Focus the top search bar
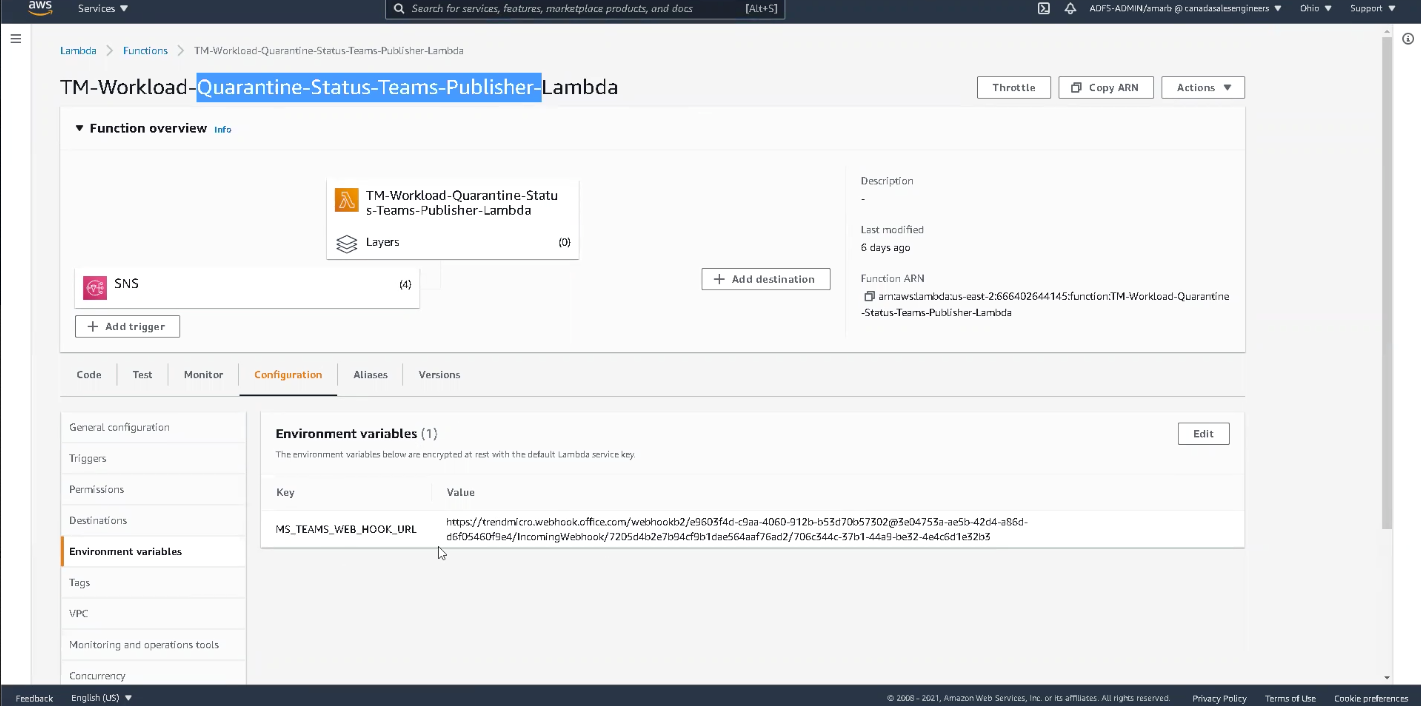The image size is (1421, 706). (585, 8)
